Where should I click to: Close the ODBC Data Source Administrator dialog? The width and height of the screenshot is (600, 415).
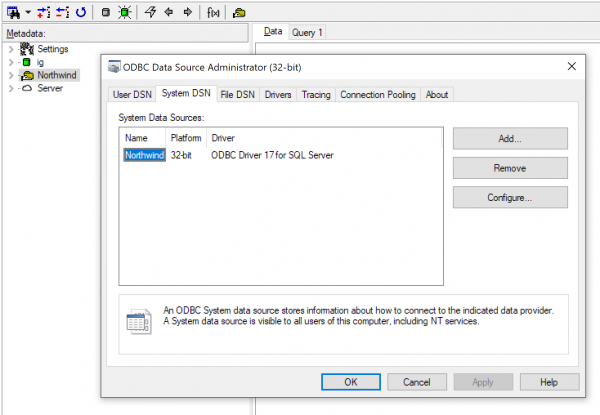pyautogui.click(x=571, y=66)
